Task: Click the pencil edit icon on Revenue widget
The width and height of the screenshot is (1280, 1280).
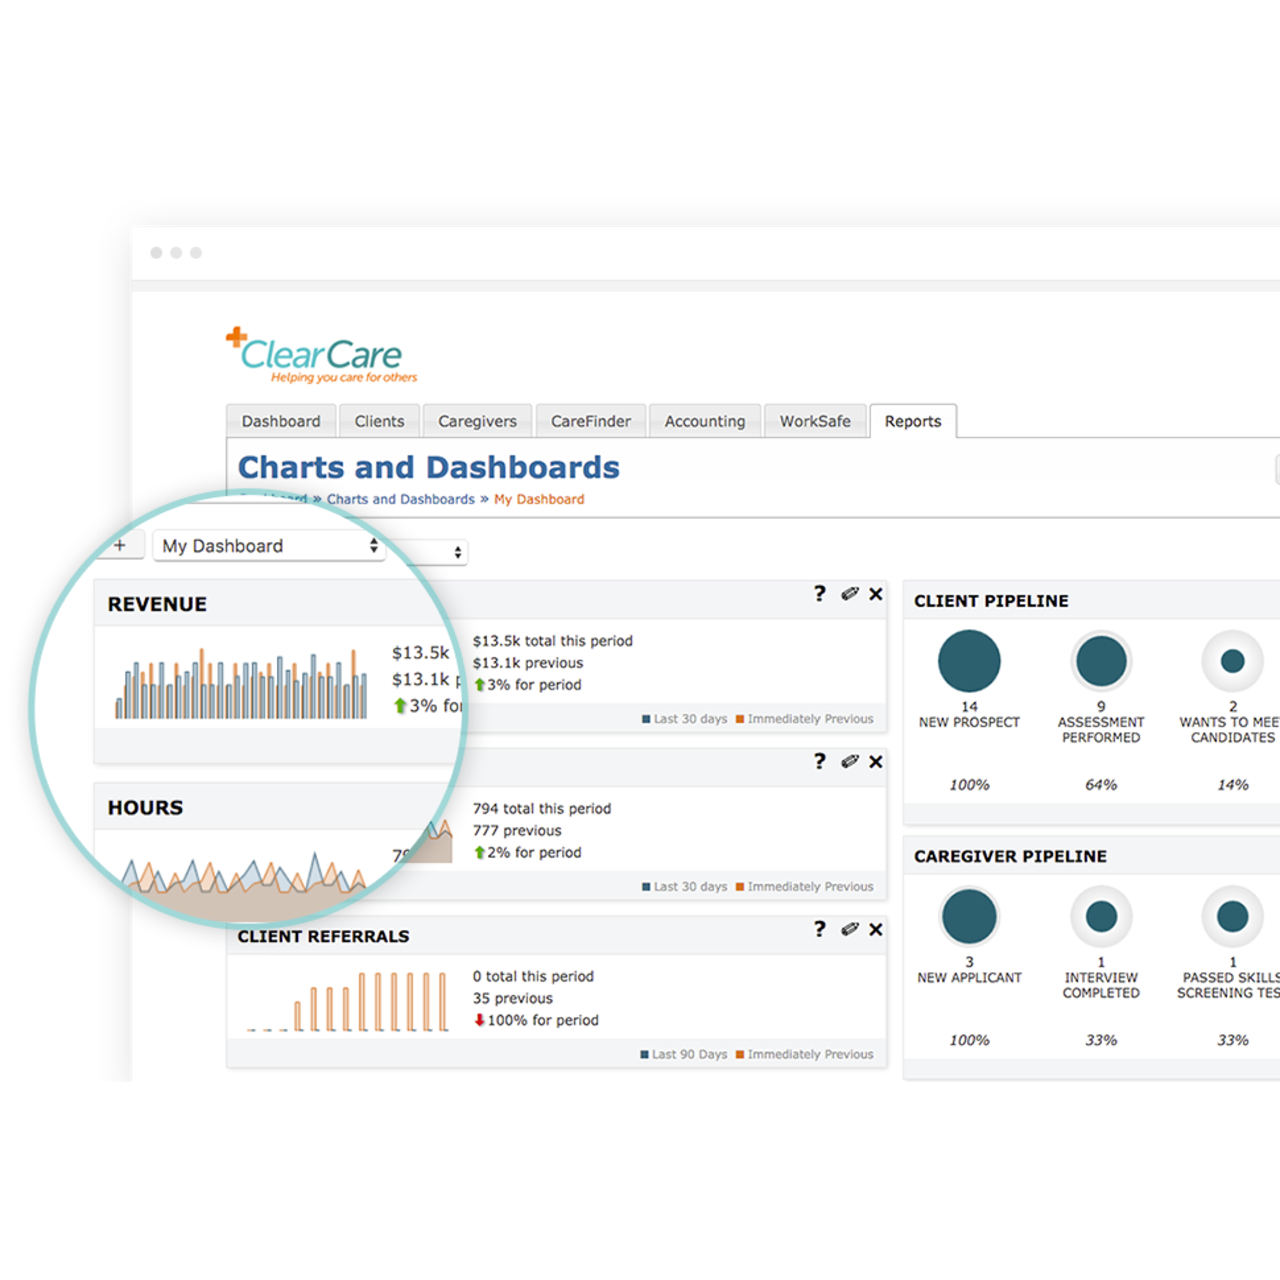Action: tap(850, 593)
